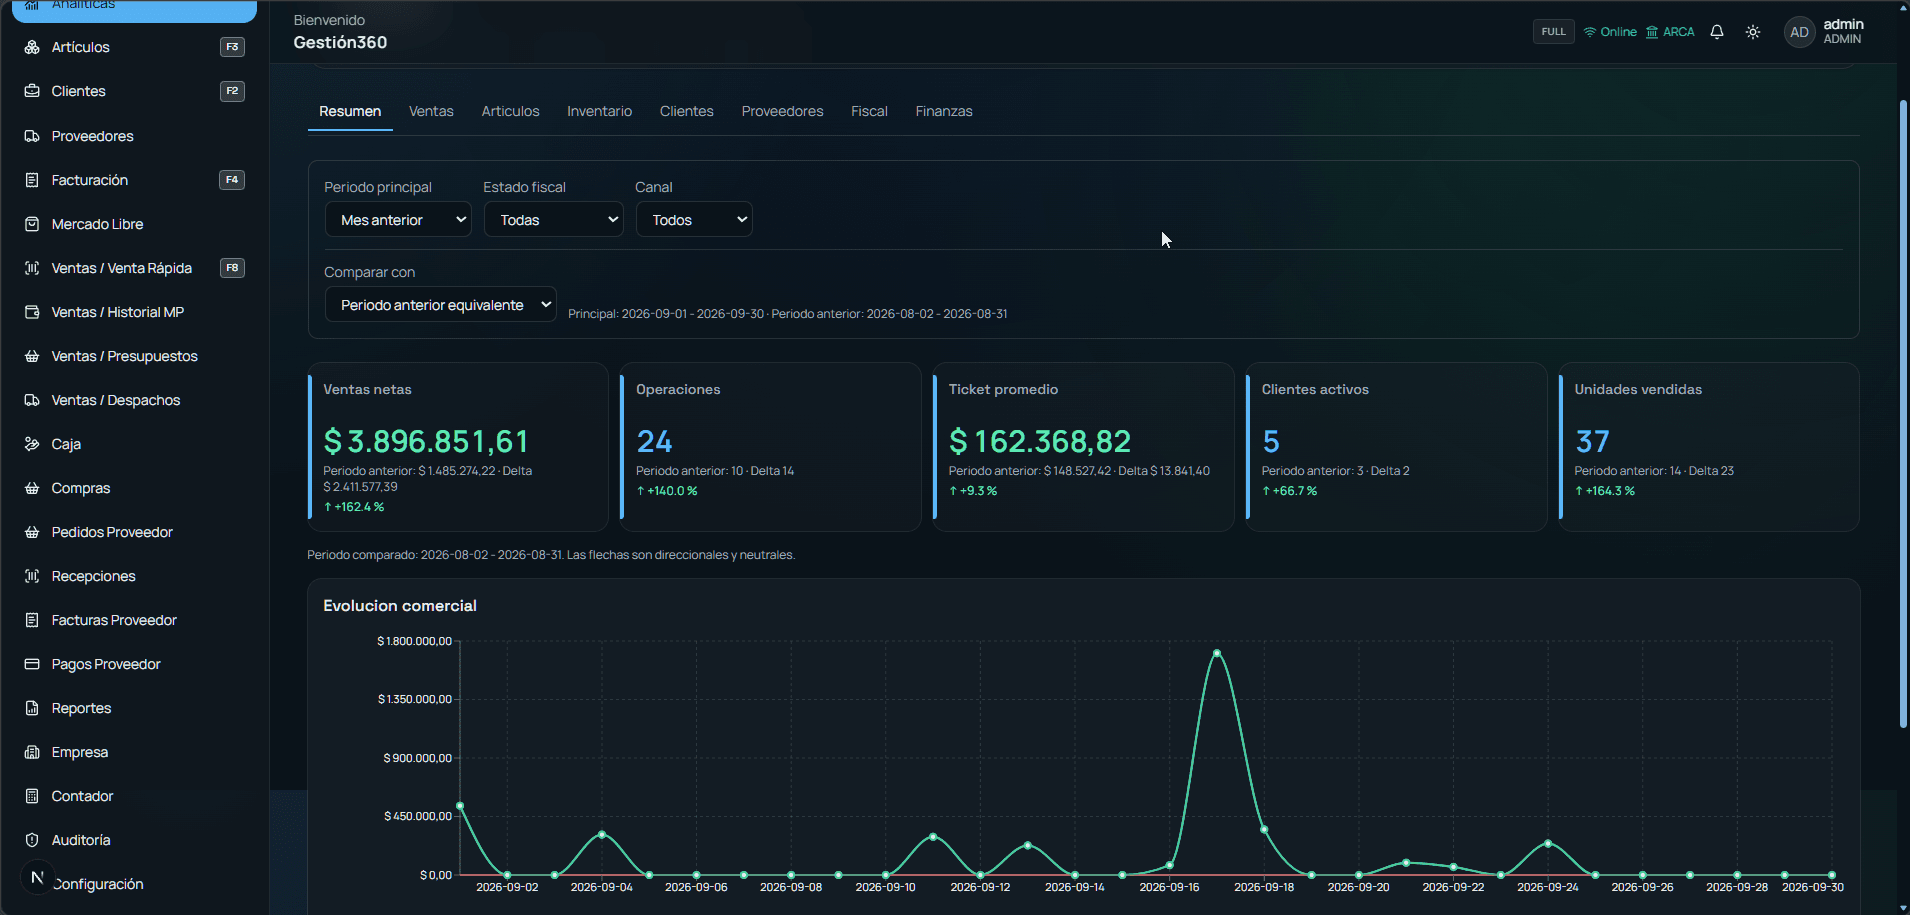Open Pagos Proveedor card icon

click(32, 664)
